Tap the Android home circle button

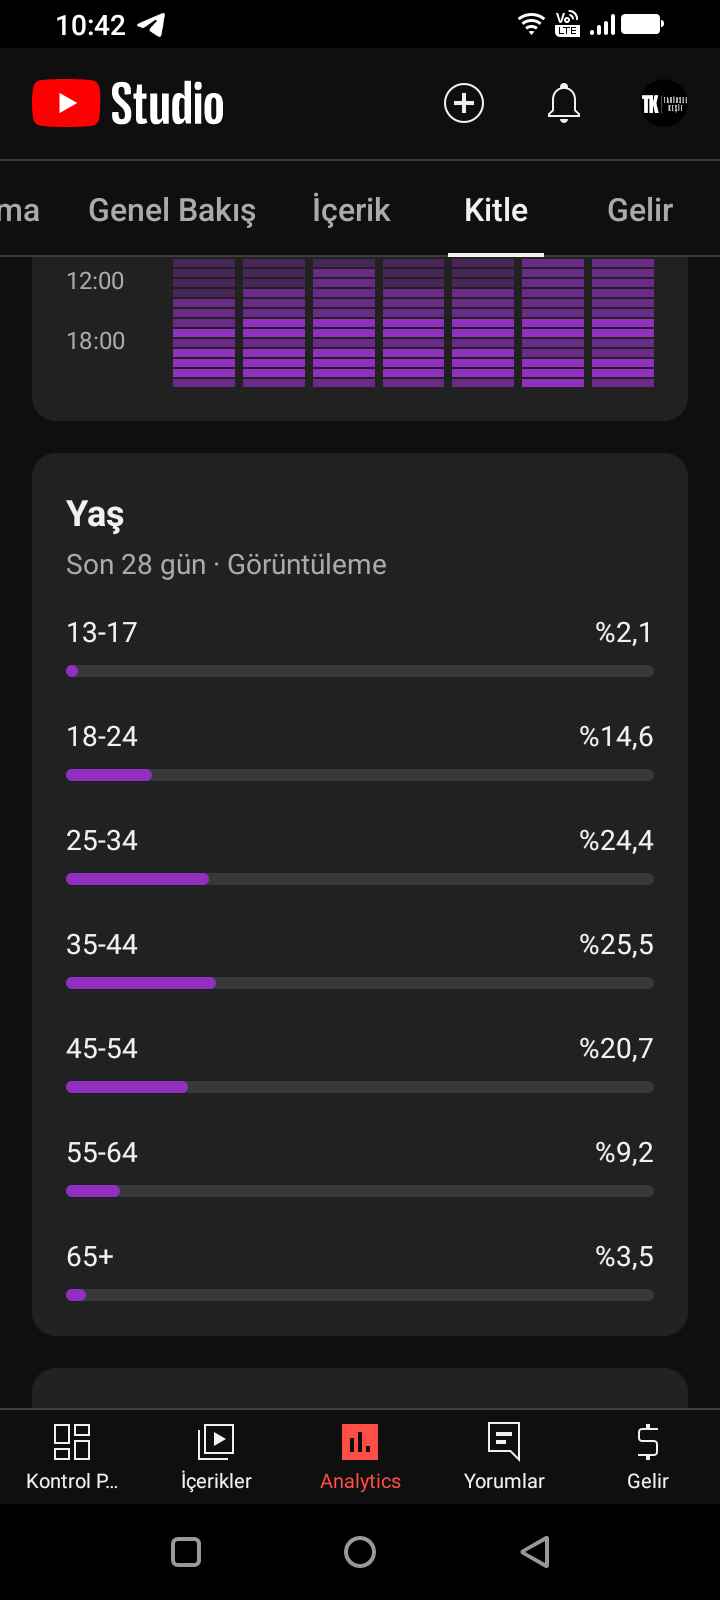pyautogui.click(x=360, y=1552)
